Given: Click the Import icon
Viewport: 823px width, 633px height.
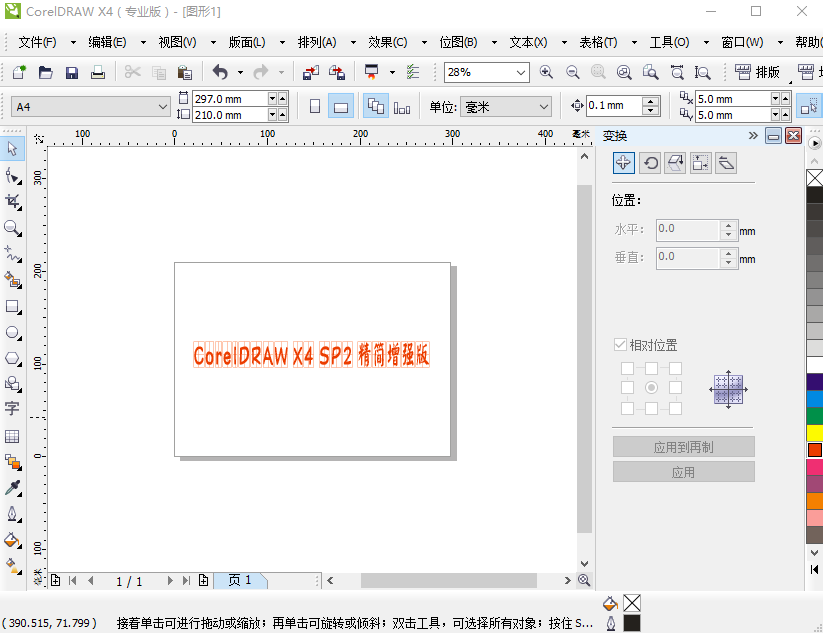Looking at the screenshot, I should [x=311, y=72].
